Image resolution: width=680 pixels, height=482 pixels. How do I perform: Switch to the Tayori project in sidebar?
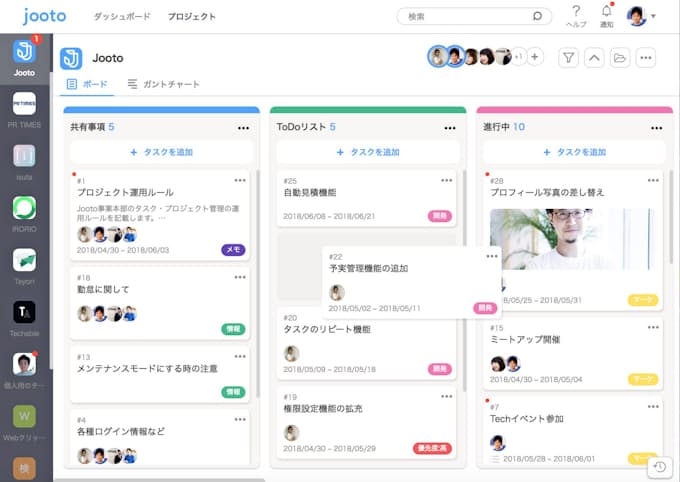pyautogui.click(x=24, y=260)
